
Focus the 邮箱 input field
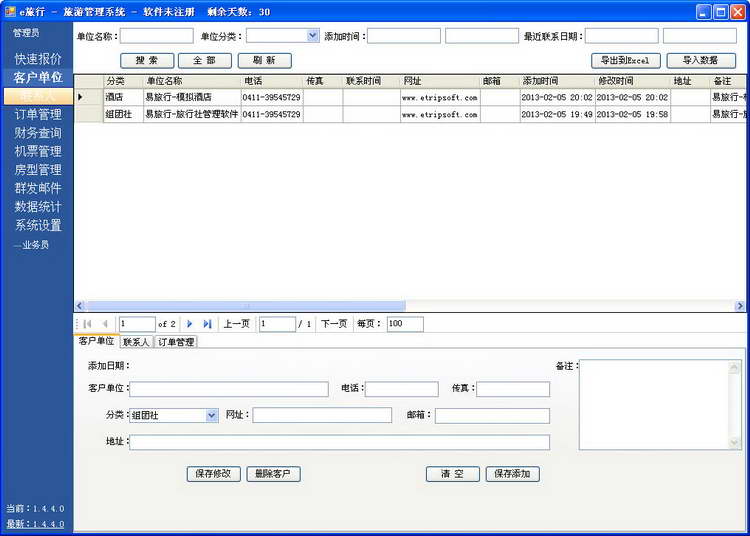[492, 416]
